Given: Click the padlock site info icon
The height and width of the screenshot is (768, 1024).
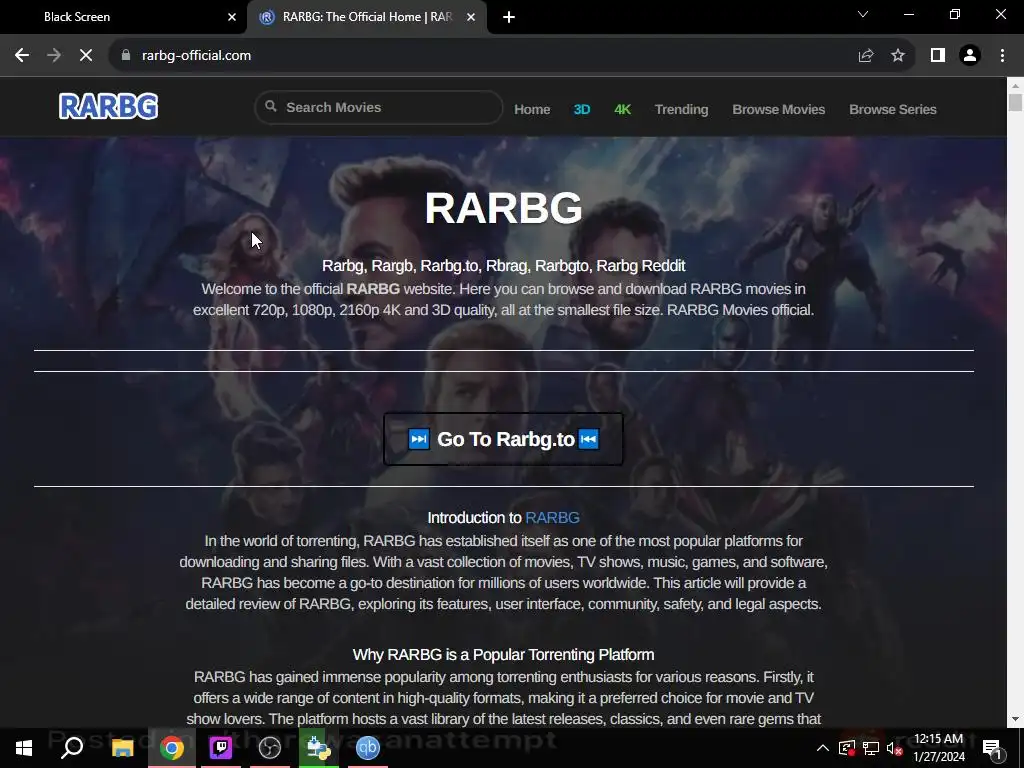Looking at the screenshot, I should [126, 56].
